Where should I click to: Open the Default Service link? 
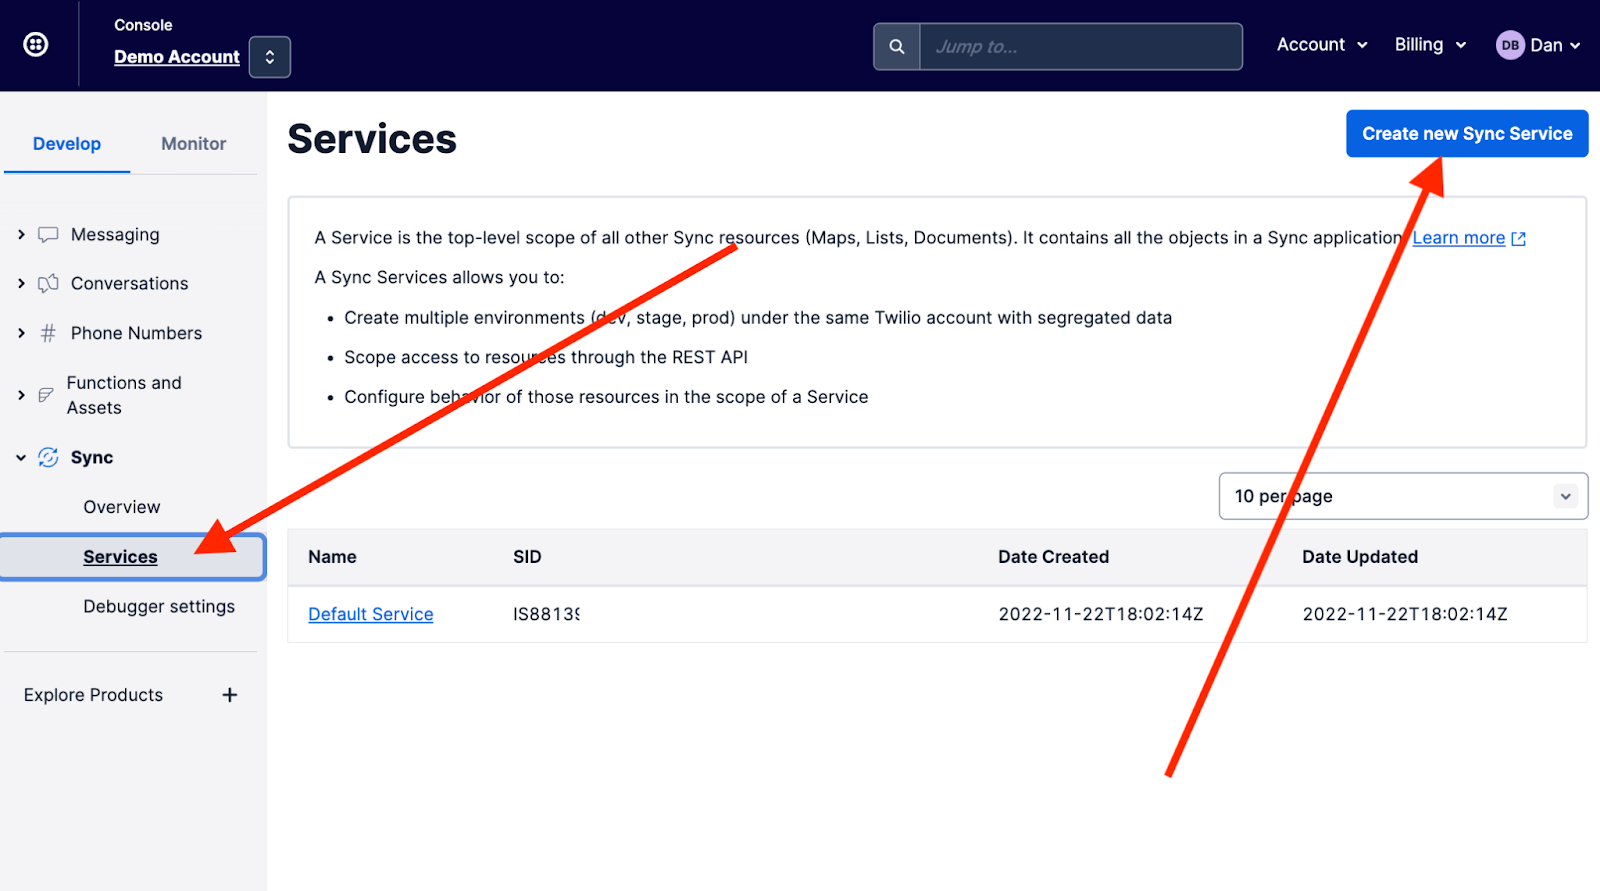pyautogui.click(x=371, y=614)
